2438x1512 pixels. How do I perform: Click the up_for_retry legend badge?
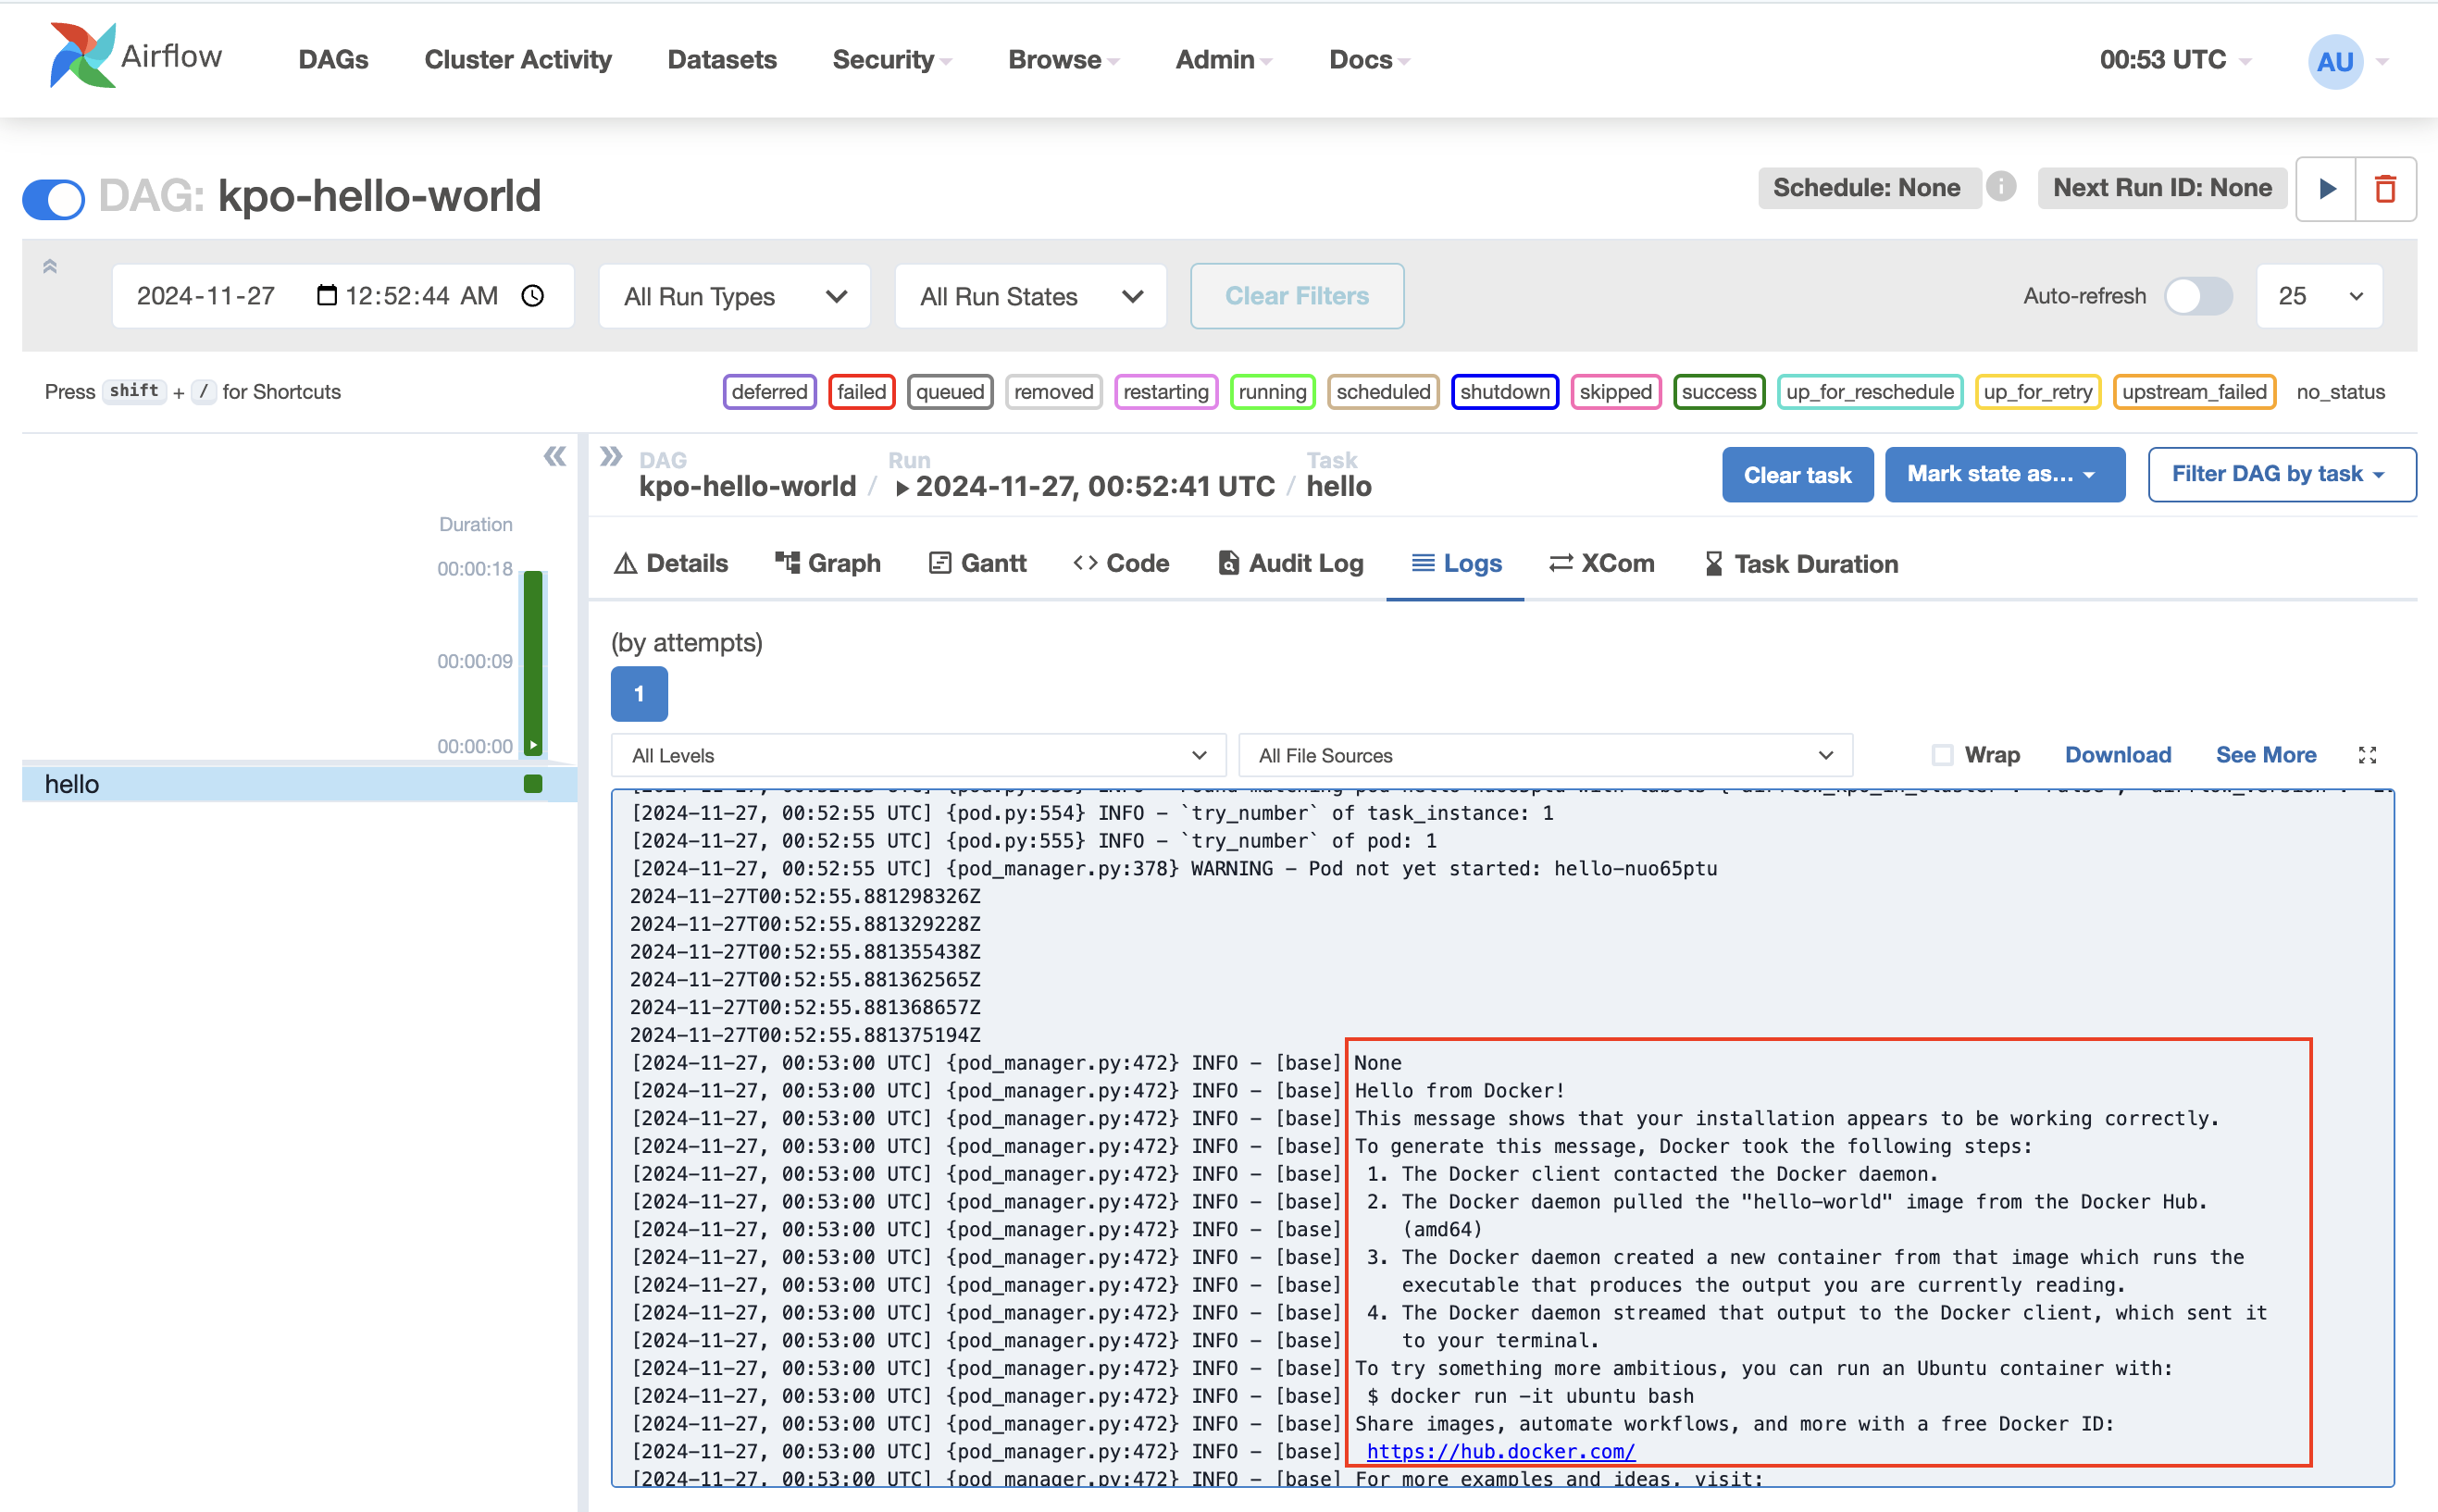[x=2037, y=392]
